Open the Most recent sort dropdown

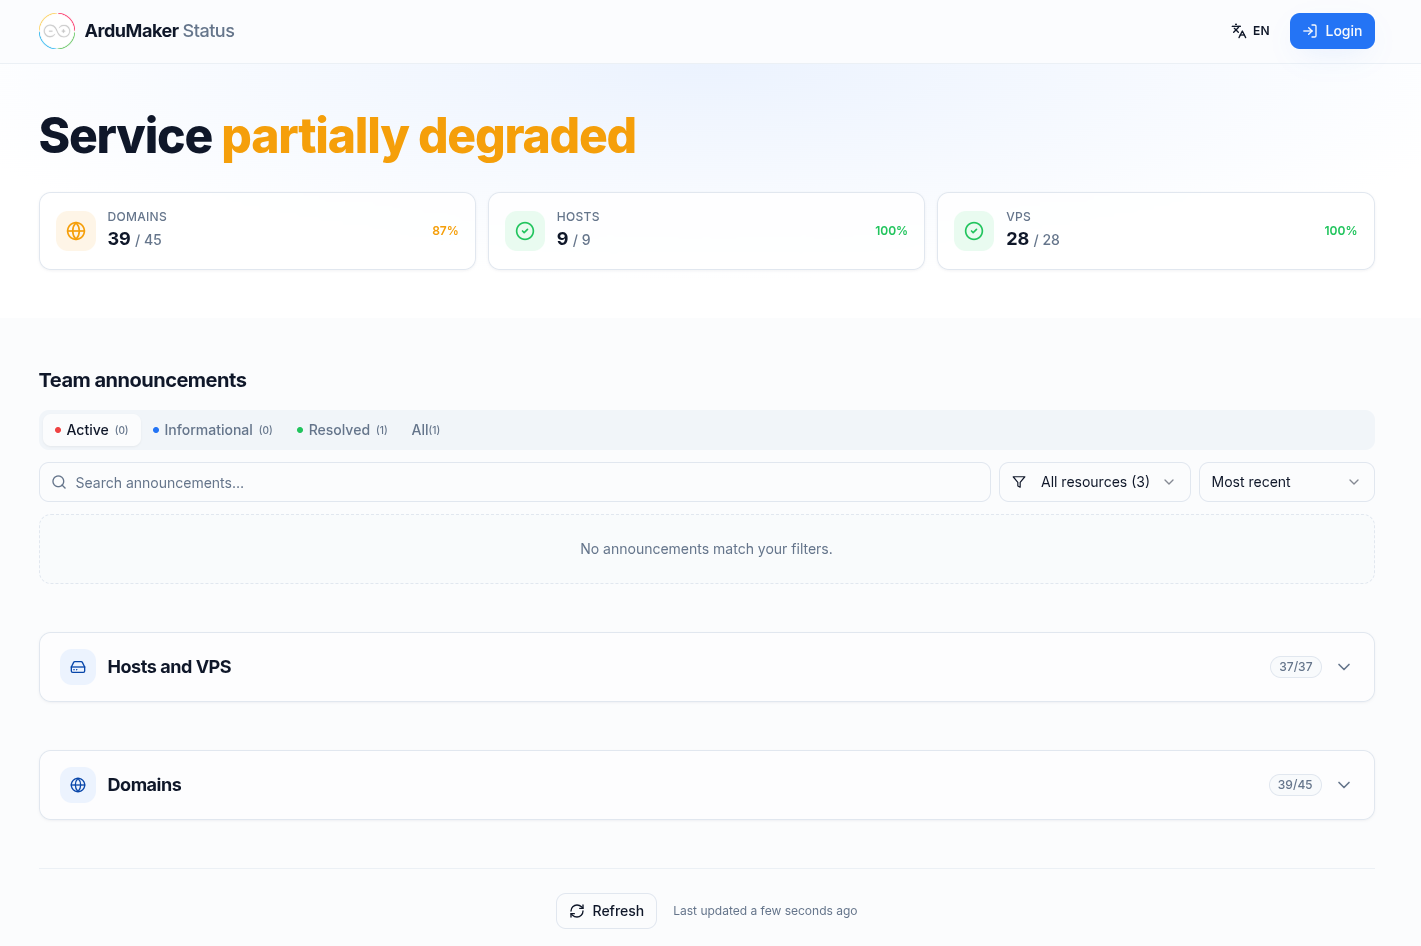[1286, 482]
